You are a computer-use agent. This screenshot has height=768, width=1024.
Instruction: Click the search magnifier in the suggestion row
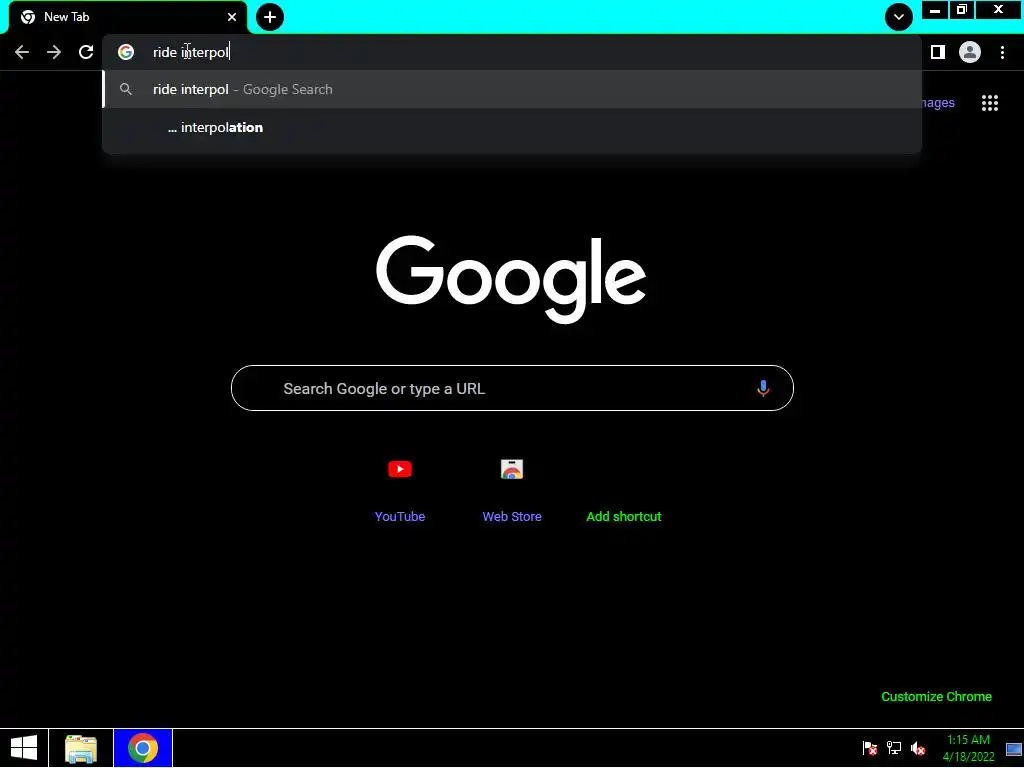coord(126,89)
